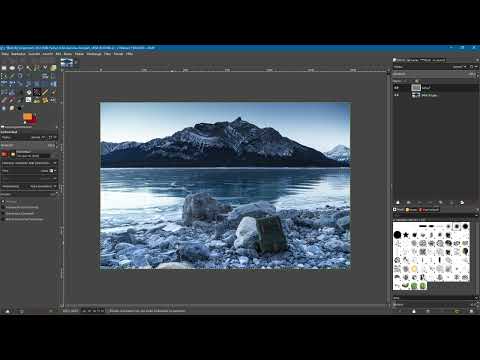This screenshot has width=480, height=360.
Task: Click the red background color swatch
Action: point(34,120)
